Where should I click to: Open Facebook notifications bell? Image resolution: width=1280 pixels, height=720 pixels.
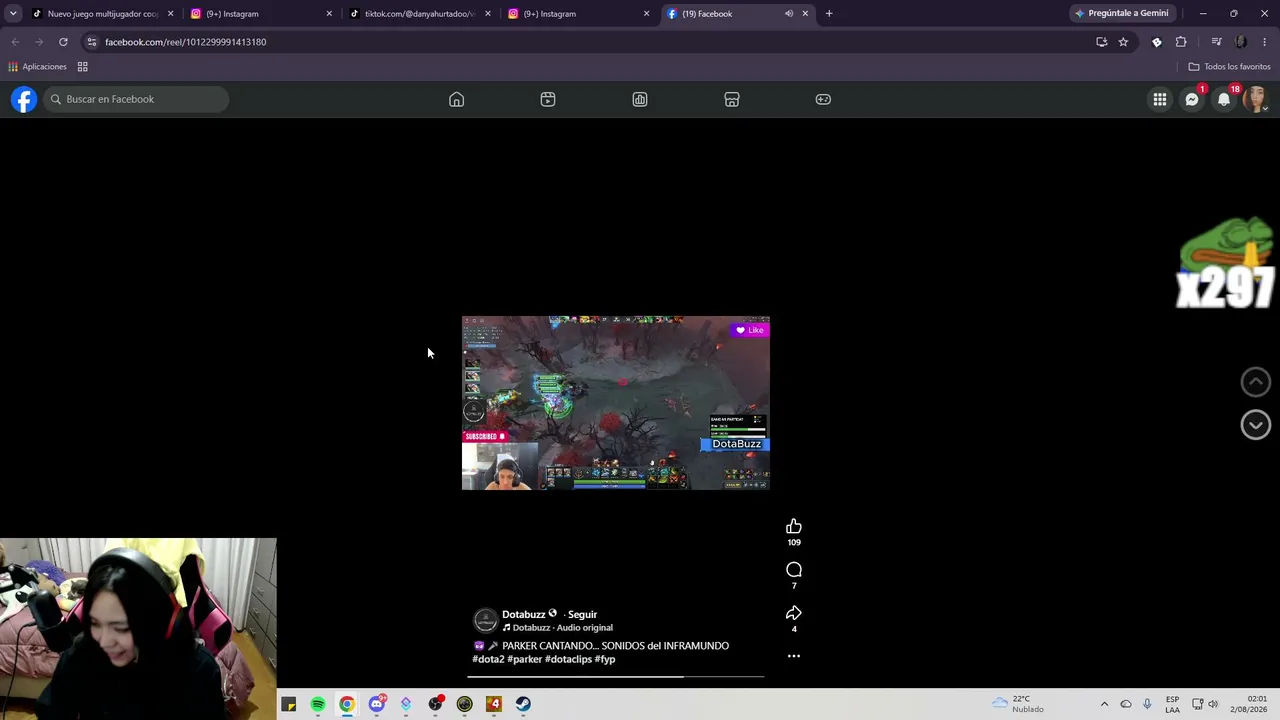coord(1224,99)
